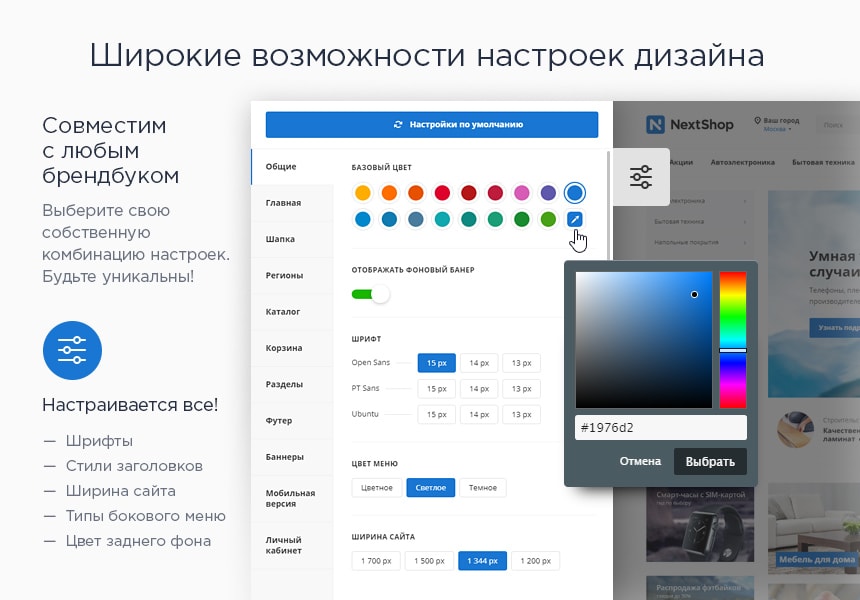Click the gray sliders settings icon beside the panel

tap(642, 175)
